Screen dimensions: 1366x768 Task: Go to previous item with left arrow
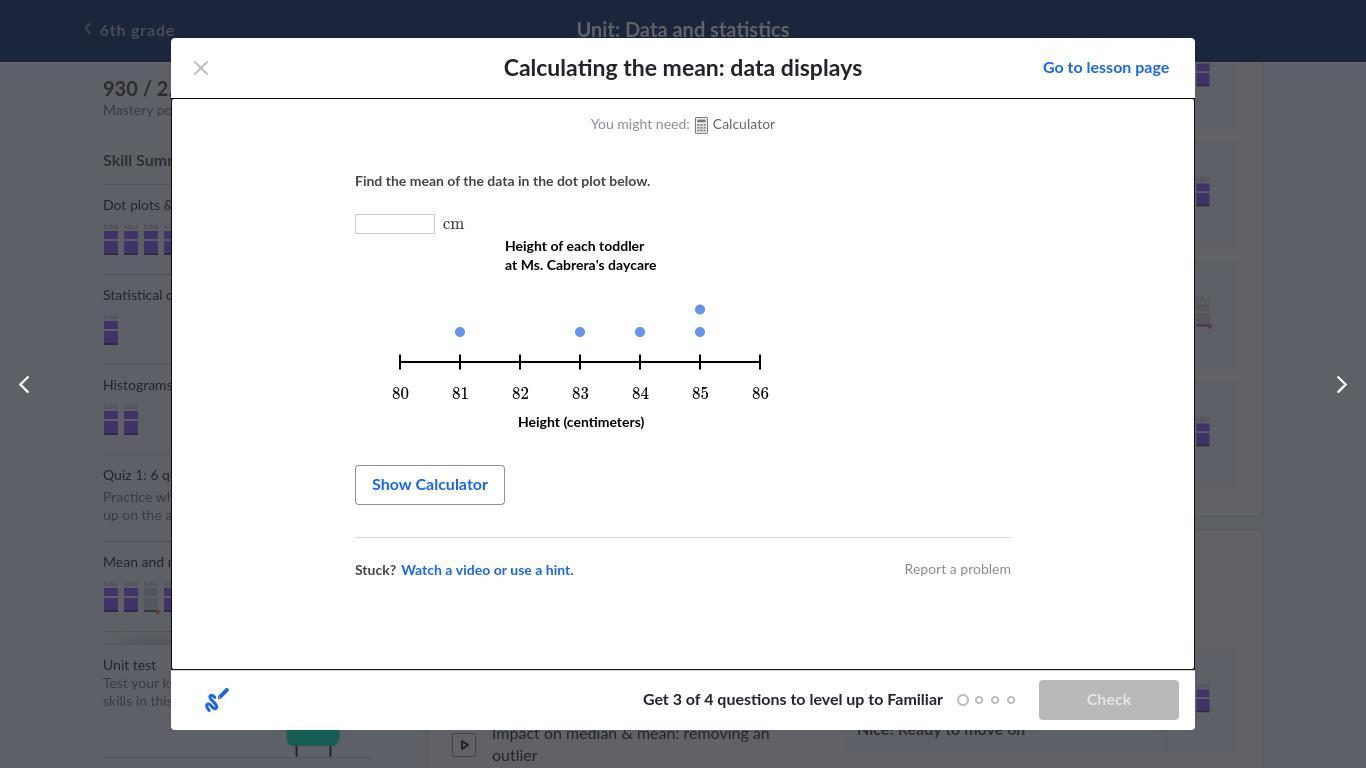(x=24, y=384)
